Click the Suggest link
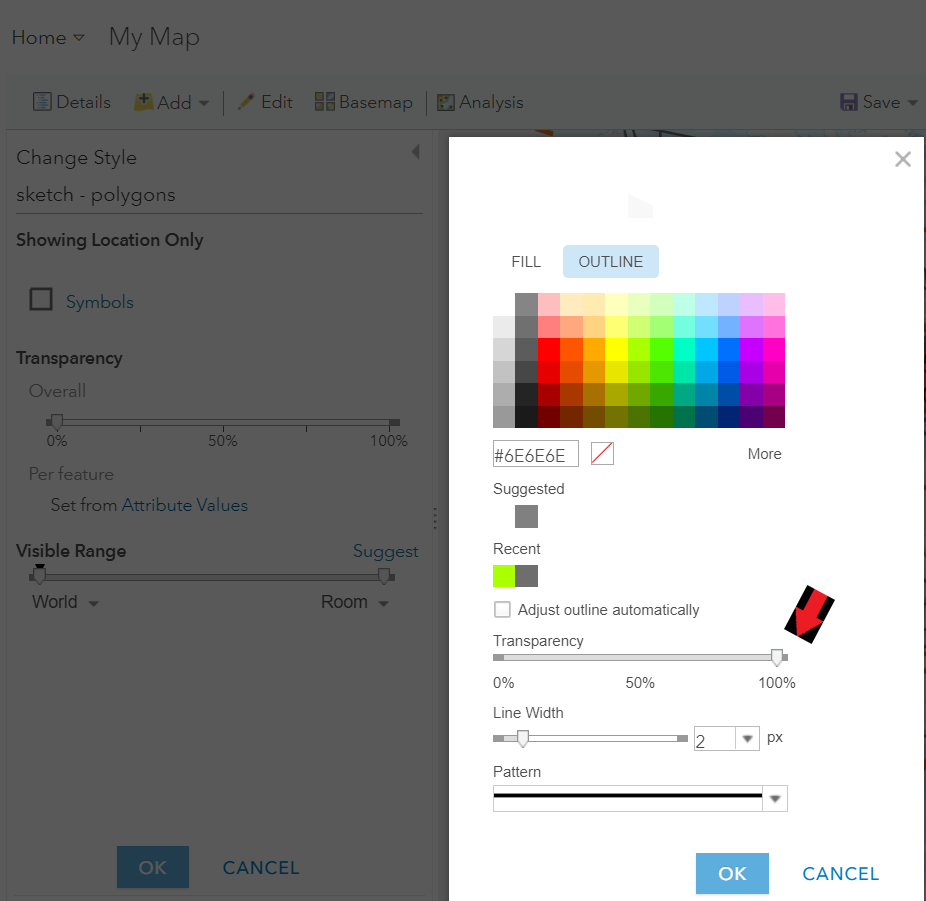The height and width of the screenshot is (901, 926). [386, 551]
